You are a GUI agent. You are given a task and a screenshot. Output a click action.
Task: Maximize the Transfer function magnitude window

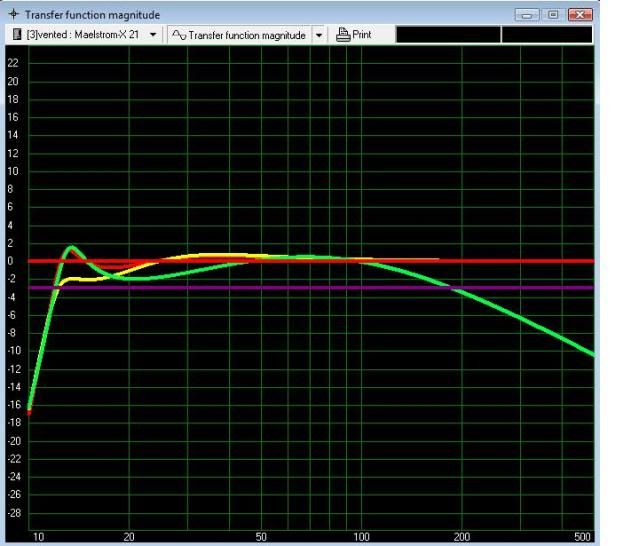pos(553,15)
